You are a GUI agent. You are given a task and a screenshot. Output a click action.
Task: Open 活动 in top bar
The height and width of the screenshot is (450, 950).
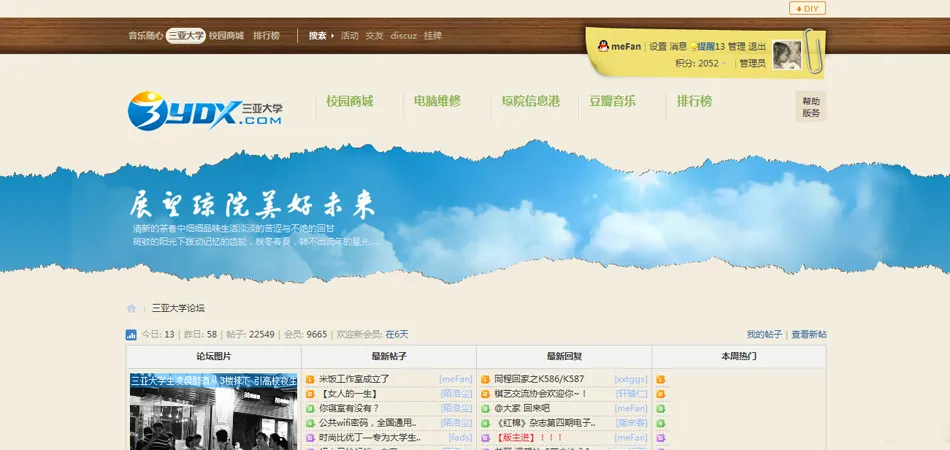pyautogui.click(x=350, y=36)
